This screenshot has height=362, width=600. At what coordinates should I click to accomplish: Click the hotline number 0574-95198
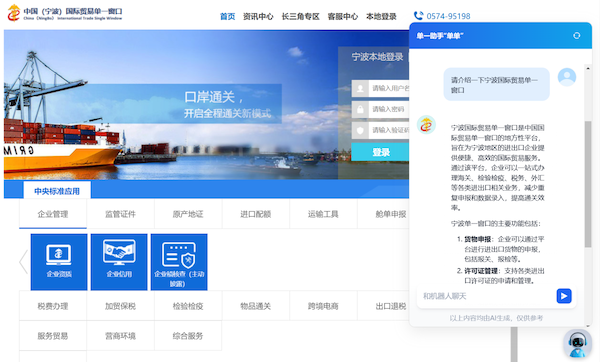point(448,16)
